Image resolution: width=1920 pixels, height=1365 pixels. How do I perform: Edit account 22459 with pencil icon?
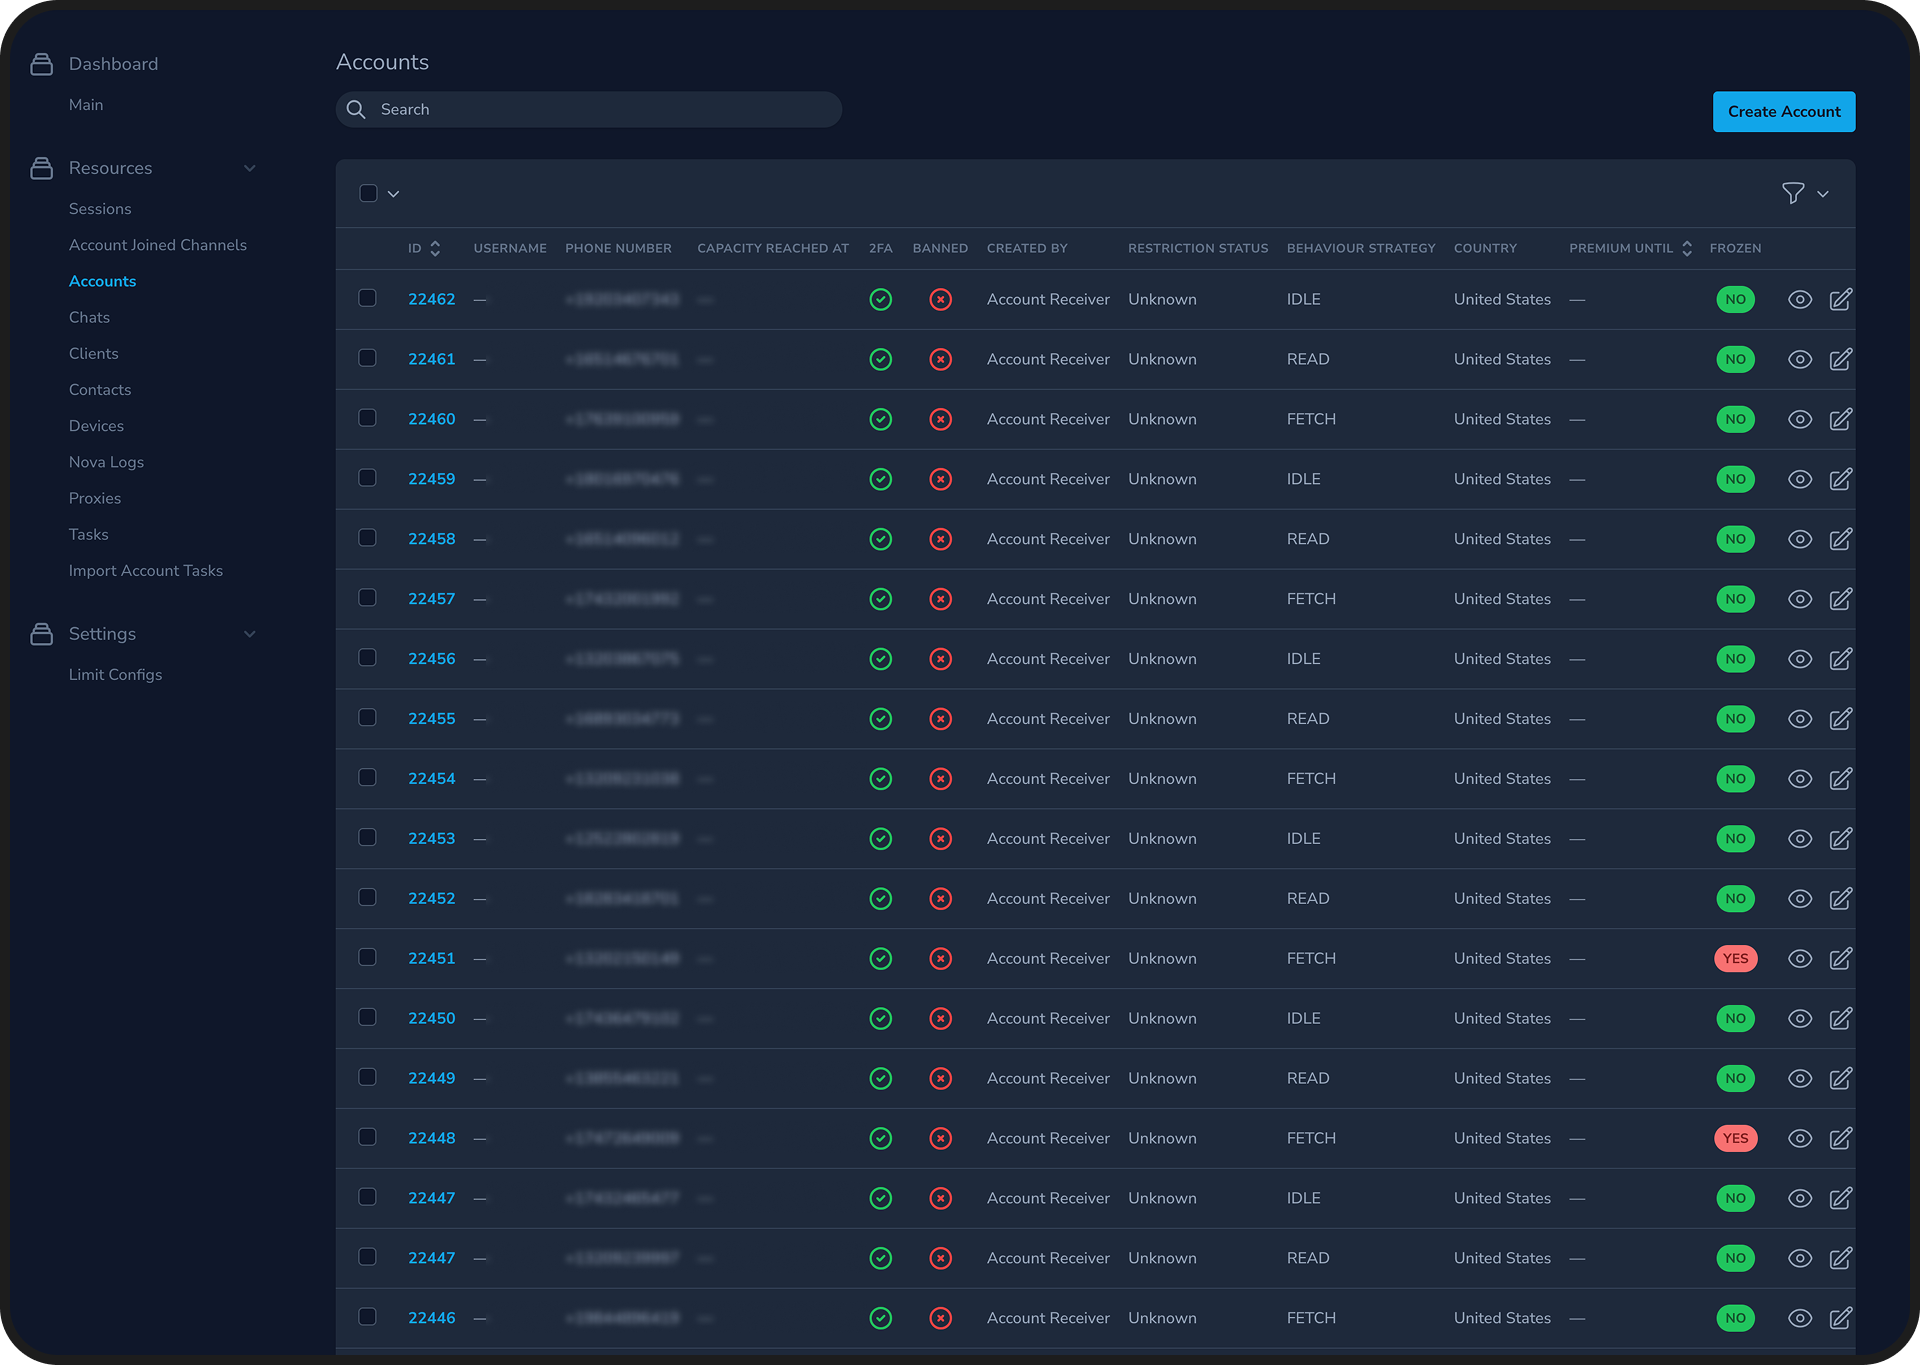[1841, 479]
